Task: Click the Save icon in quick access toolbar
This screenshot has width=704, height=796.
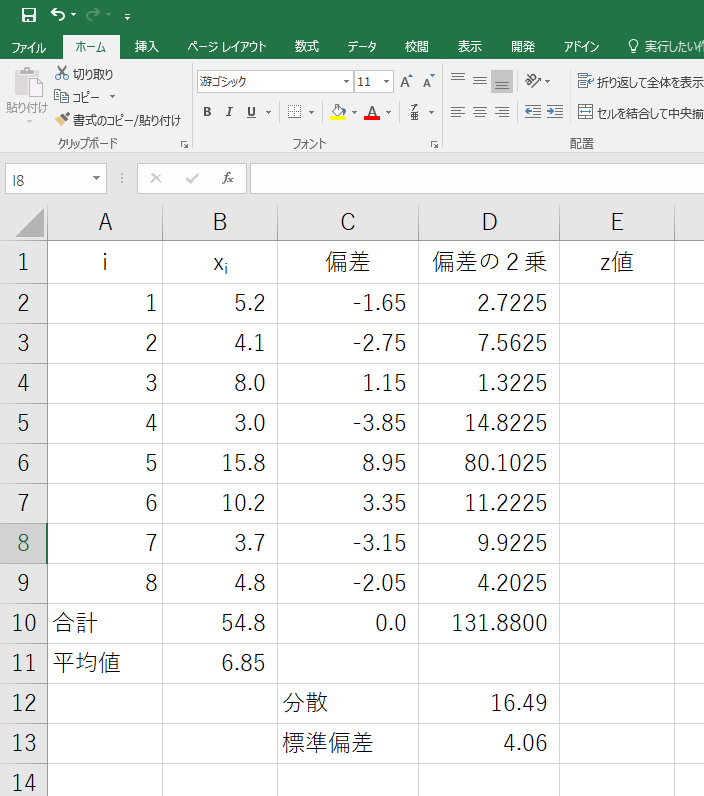Action: point(28,15)
